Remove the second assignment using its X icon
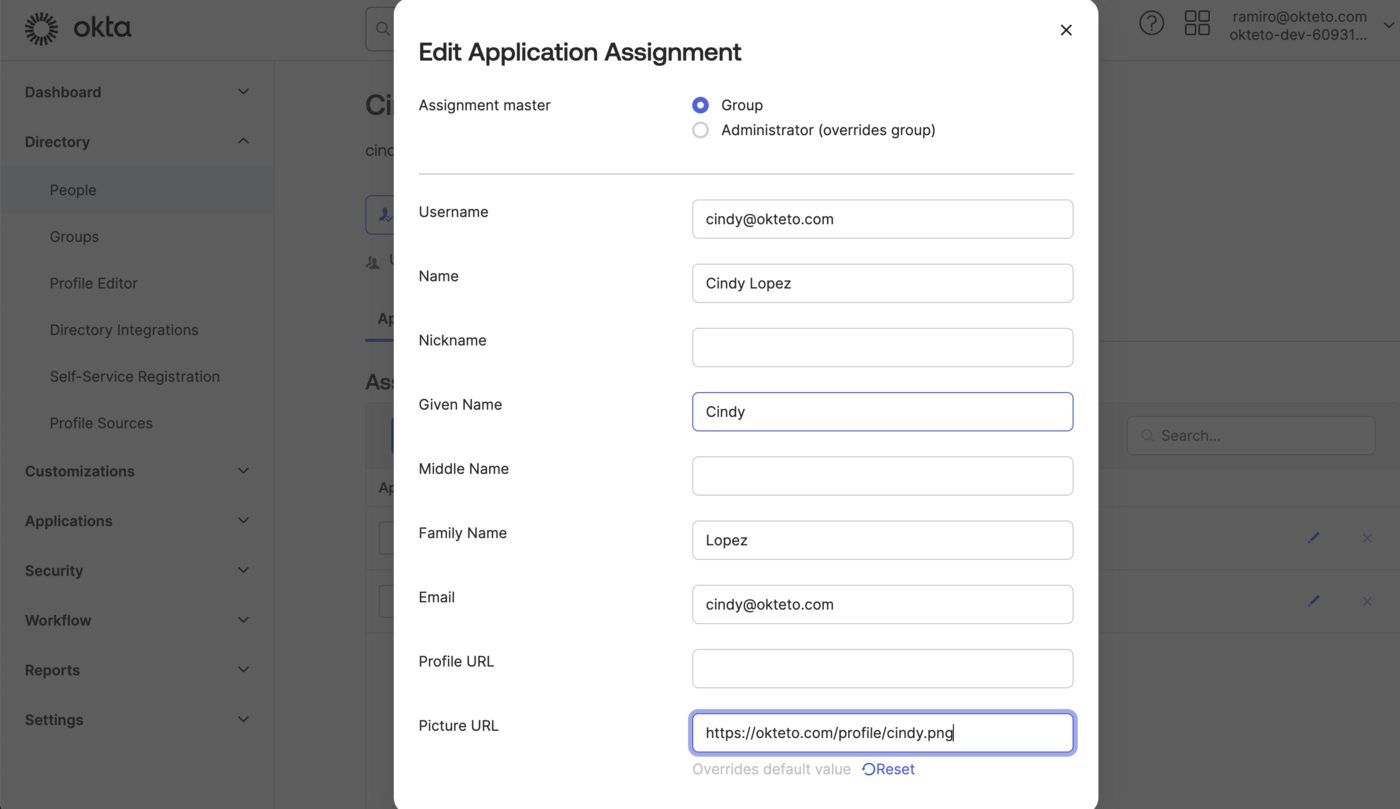Viewport: 1400px width, 809px height. (x=1367, y=601)
